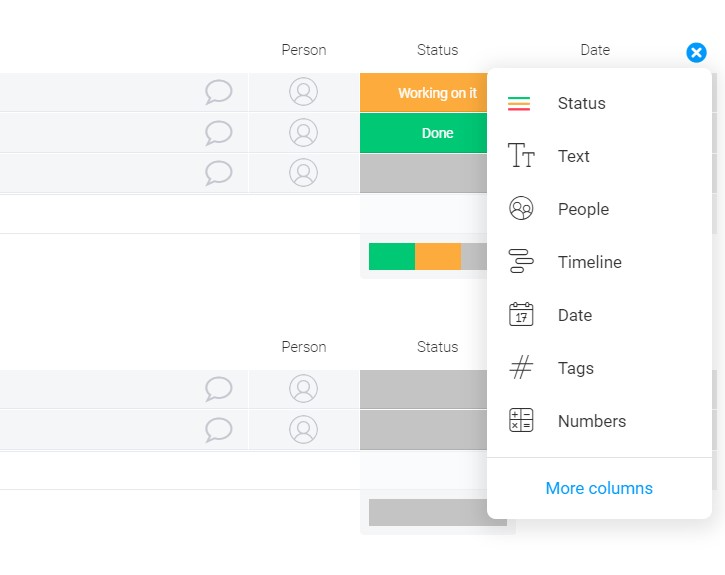The width and height of the screenshot is (725, 575).
Task: Click the Person column header in first group
Action: [304, 50]
